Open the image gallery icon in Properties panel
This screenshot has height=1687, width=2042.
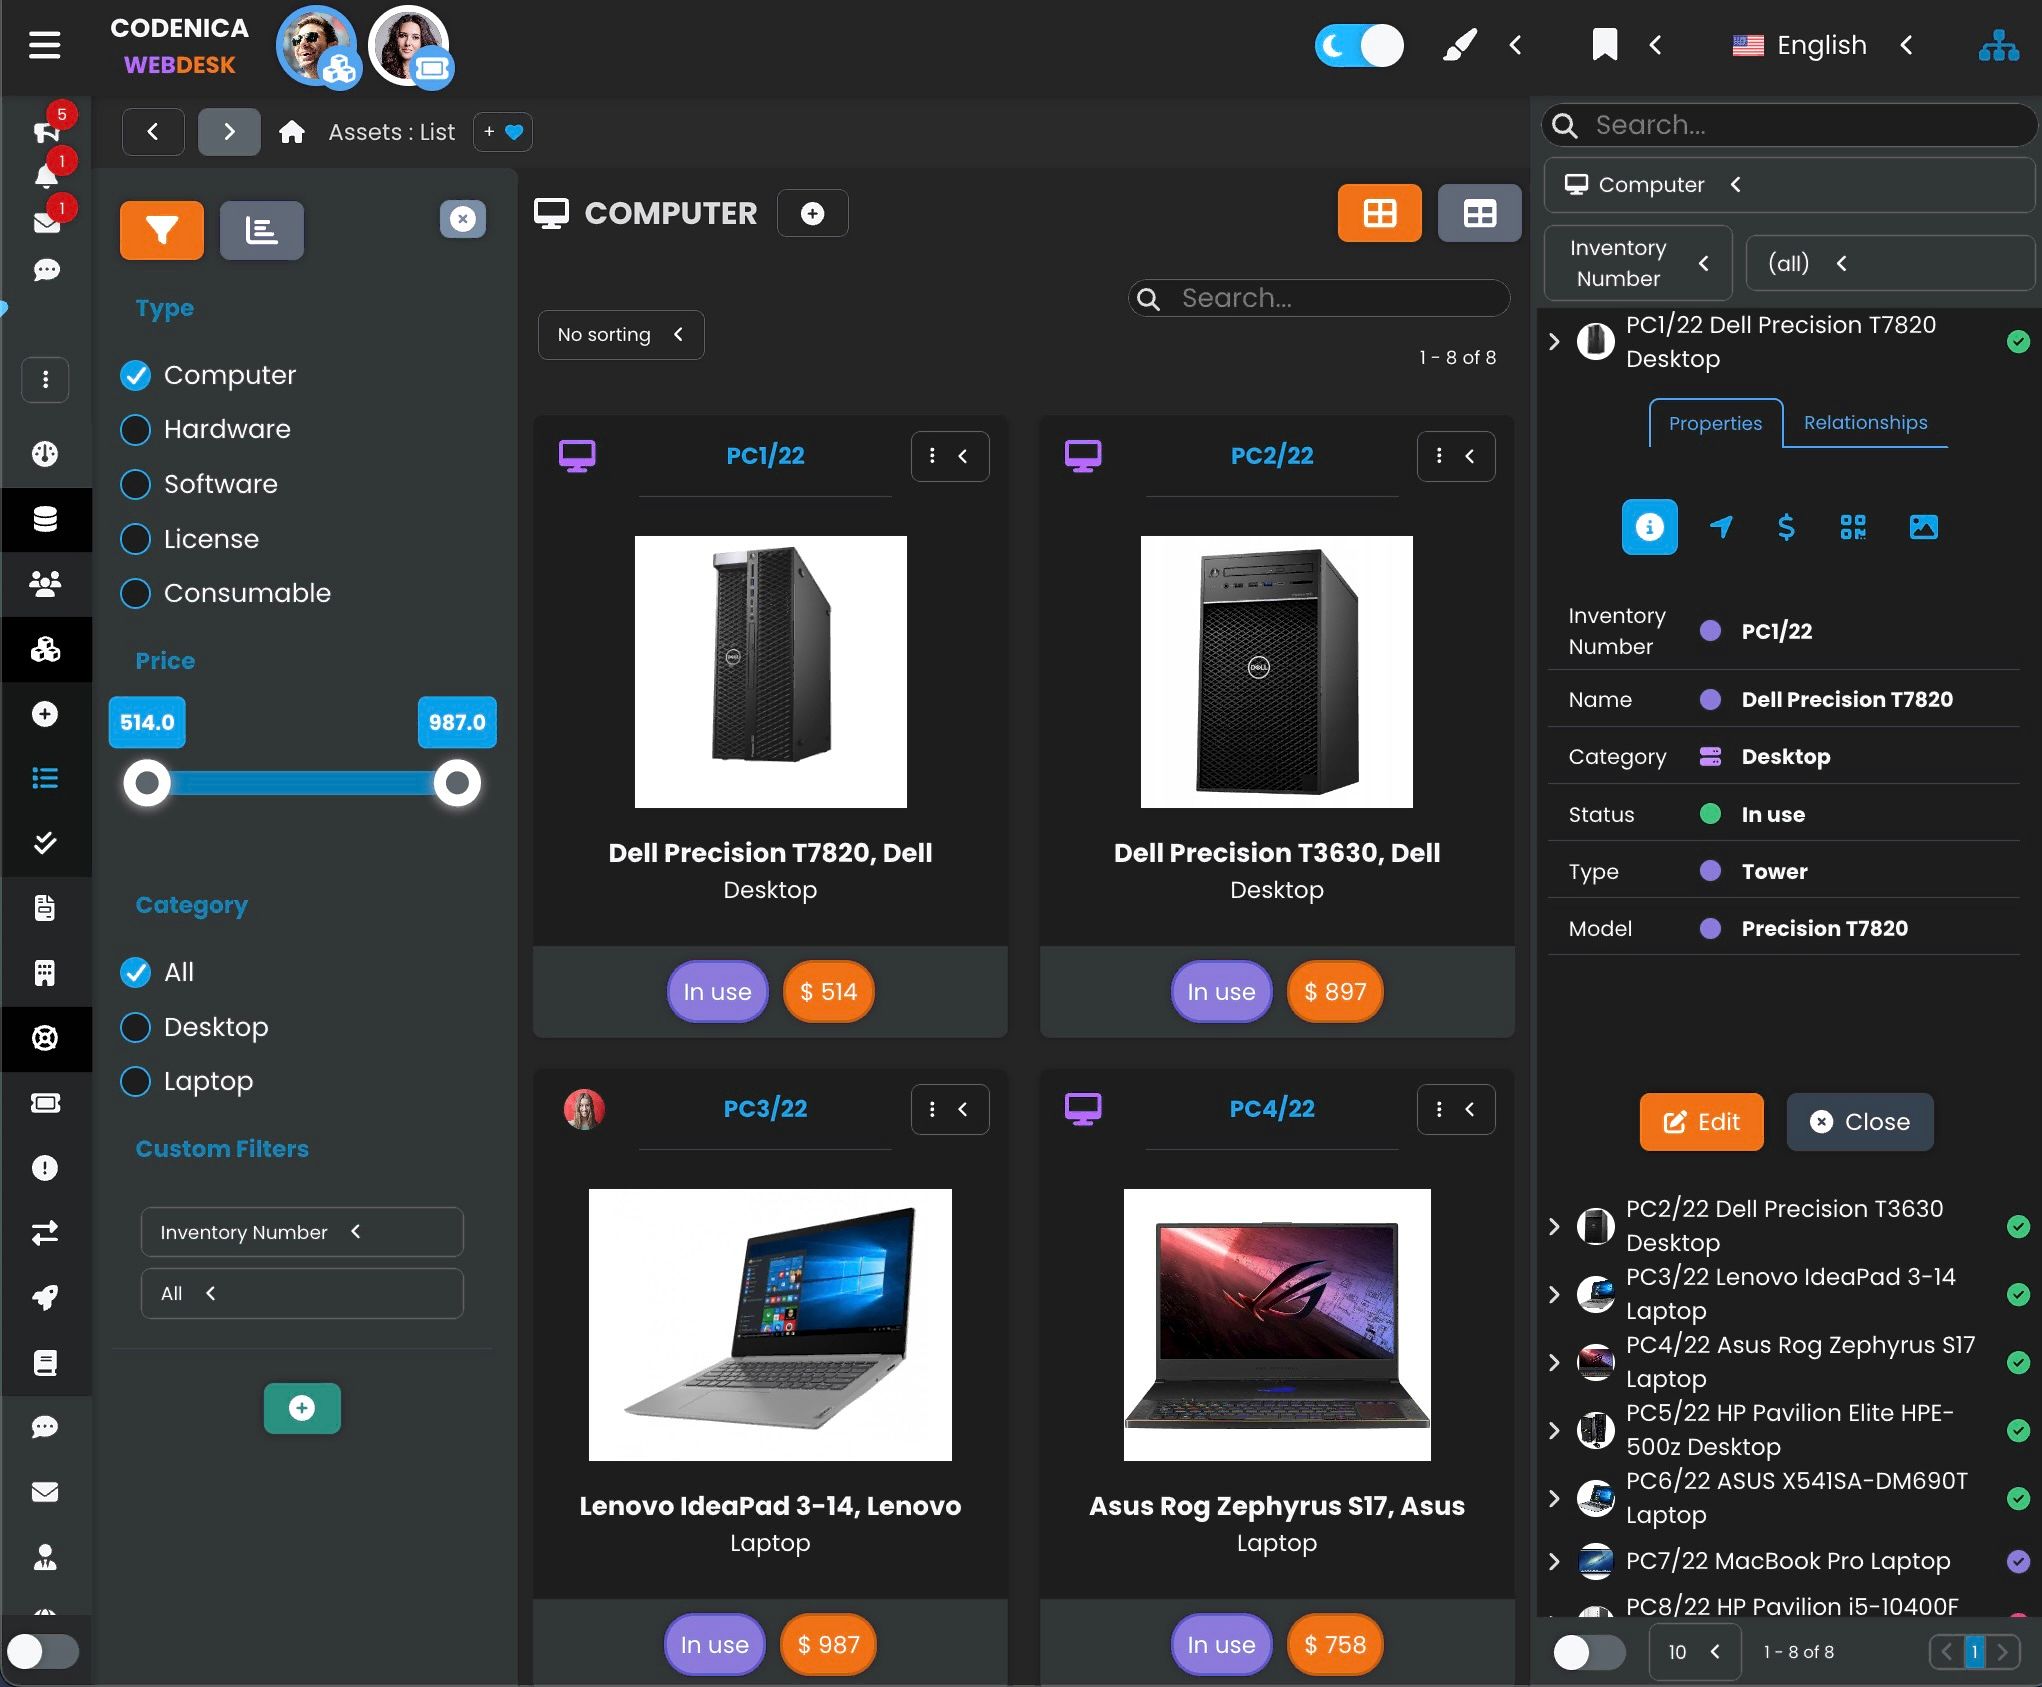pos(1924,527)
